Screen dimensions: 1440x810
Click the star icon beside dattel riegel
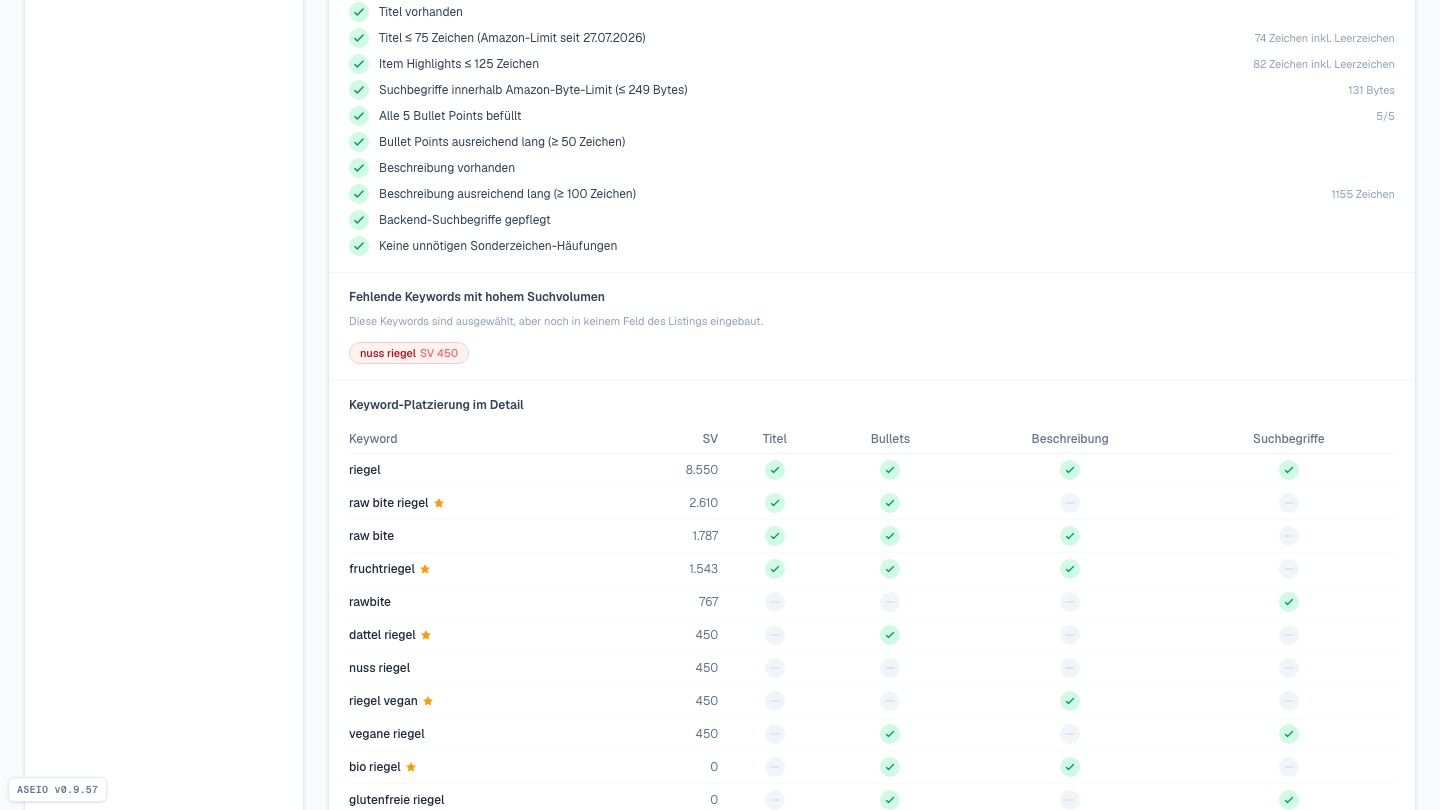(x=426, y=635)
